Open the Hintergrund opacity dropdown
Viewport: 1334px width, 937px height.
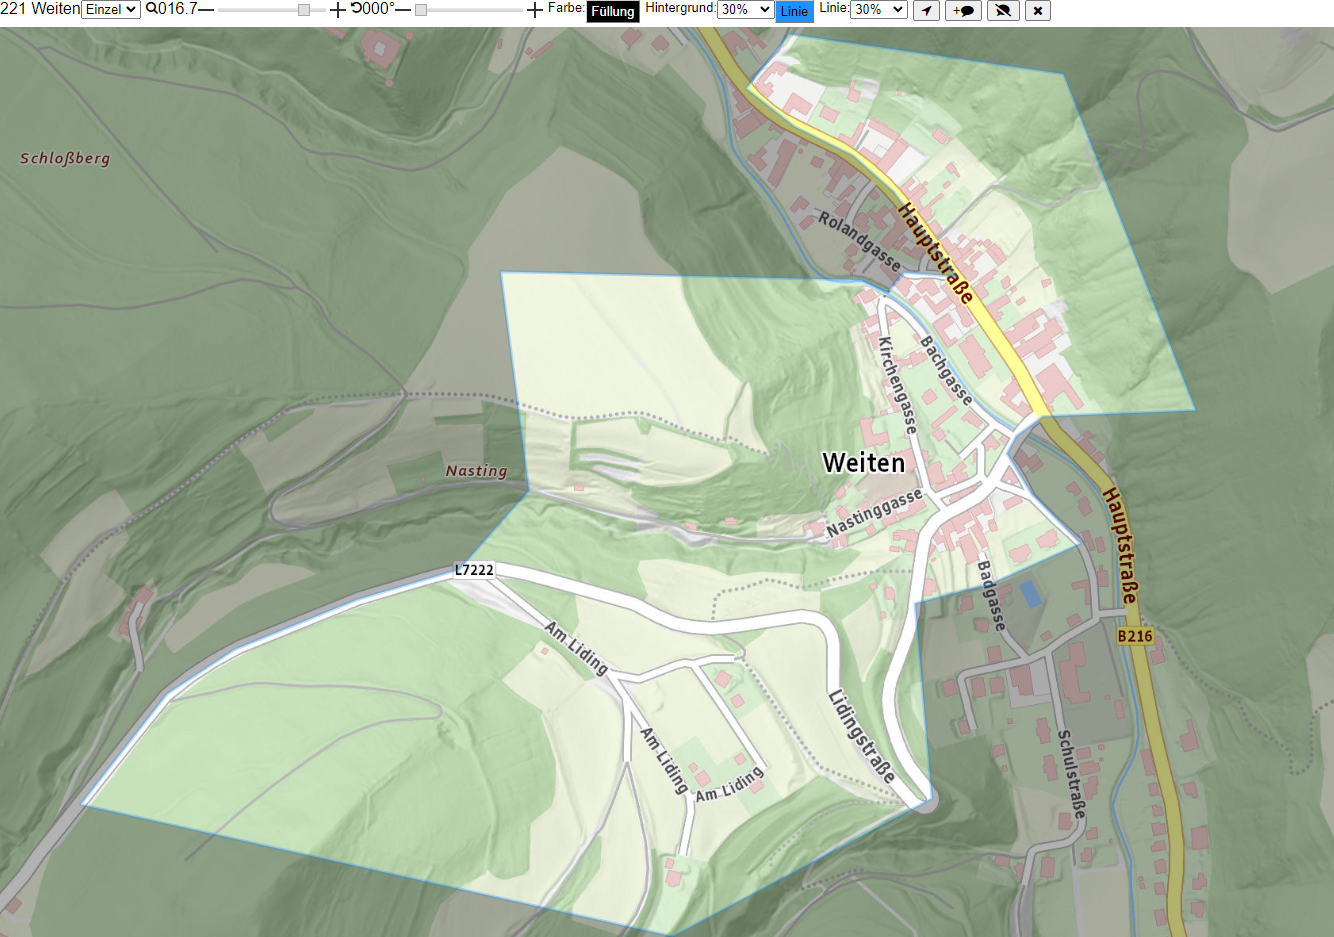point(745,9)
